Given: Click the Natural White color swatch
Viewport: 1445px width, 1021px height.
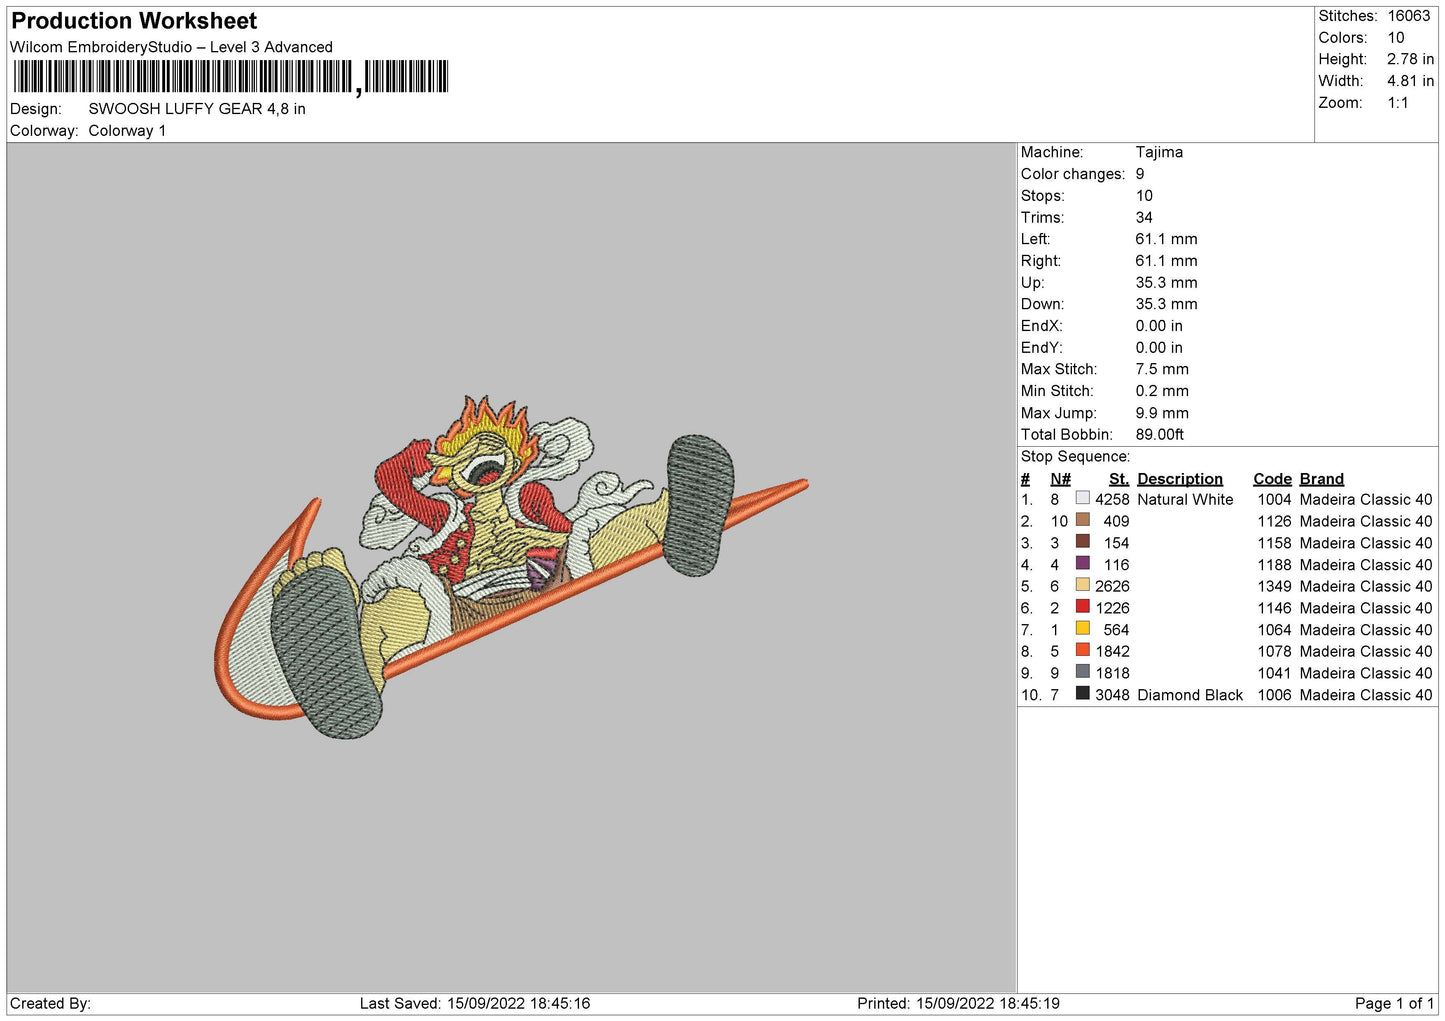Looking at the screenshot, I should click(1082, 498).
